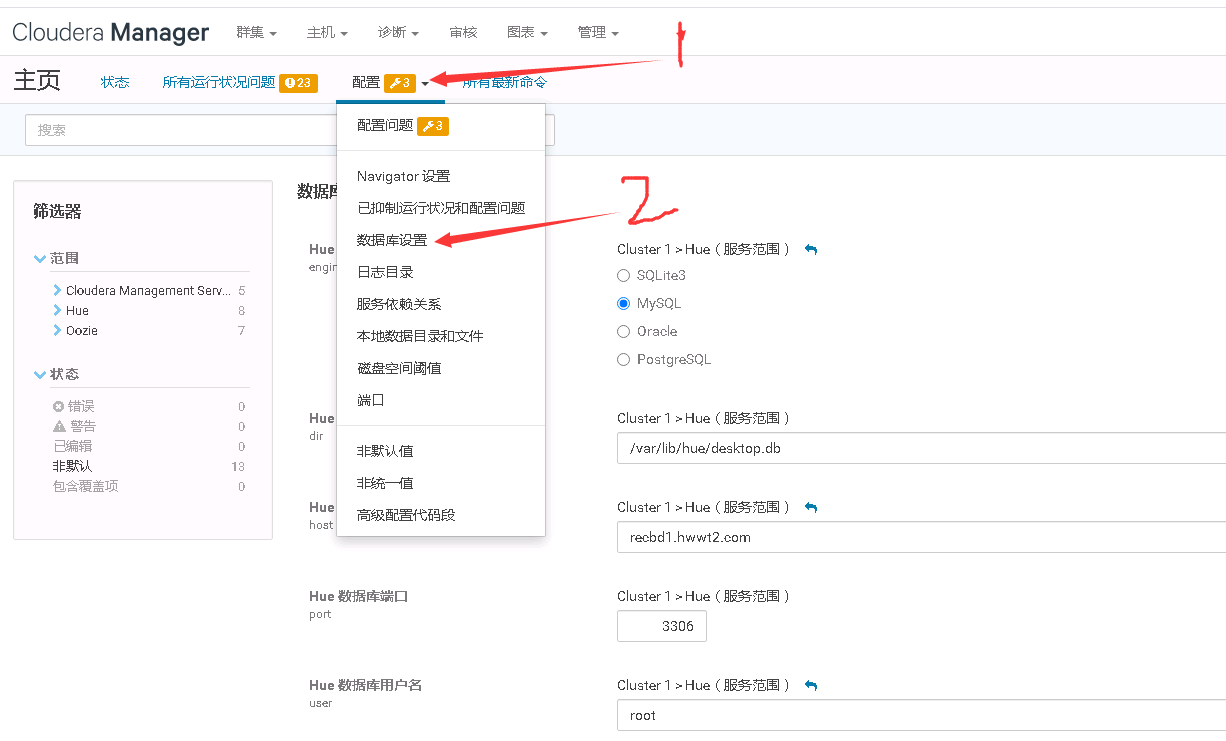The width and height of the screenshot is (1226, 741).
Task: Choose 日志目录 from the menu
Action: (x=385, y=272)
